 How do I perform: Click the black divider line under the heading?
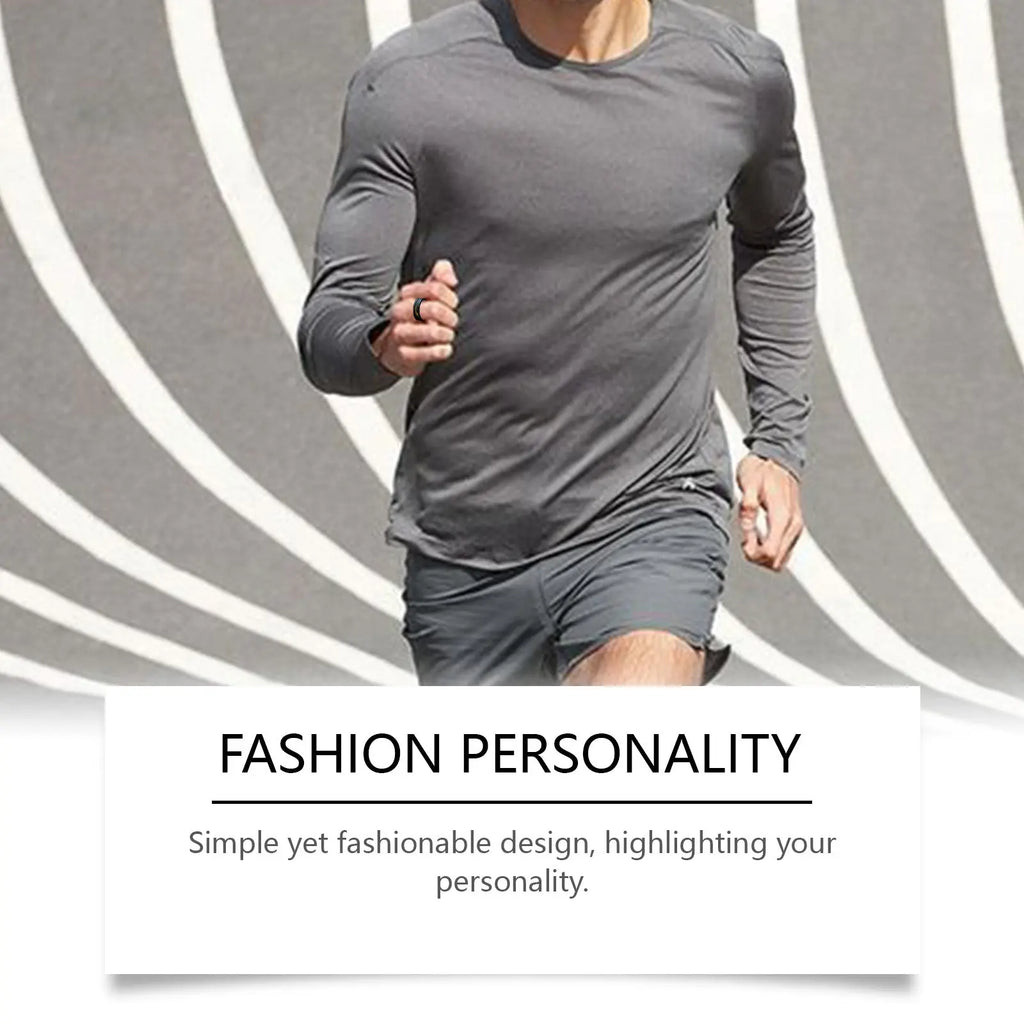click(512, 801)
